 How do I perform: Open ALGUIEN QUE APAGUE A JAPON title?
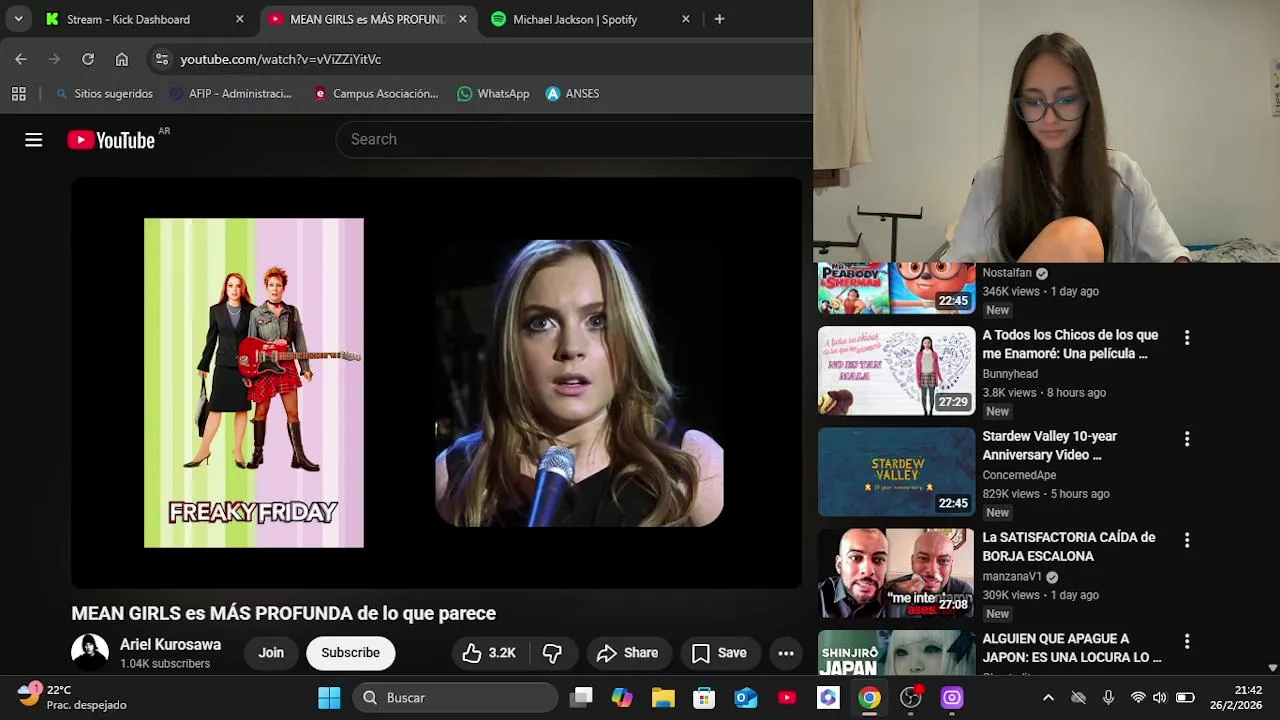pyautogui.click(x=1072, y=648)
